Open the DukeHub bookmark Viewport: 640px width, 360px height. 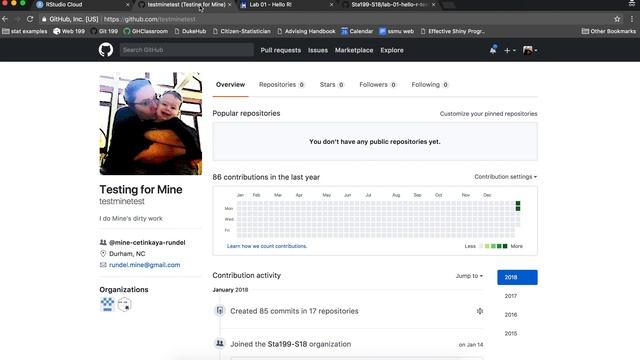tap(190, 31)
